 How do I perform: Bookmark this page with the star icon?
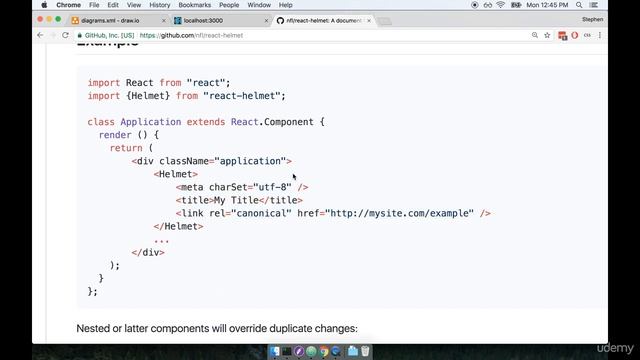(547, 36)
